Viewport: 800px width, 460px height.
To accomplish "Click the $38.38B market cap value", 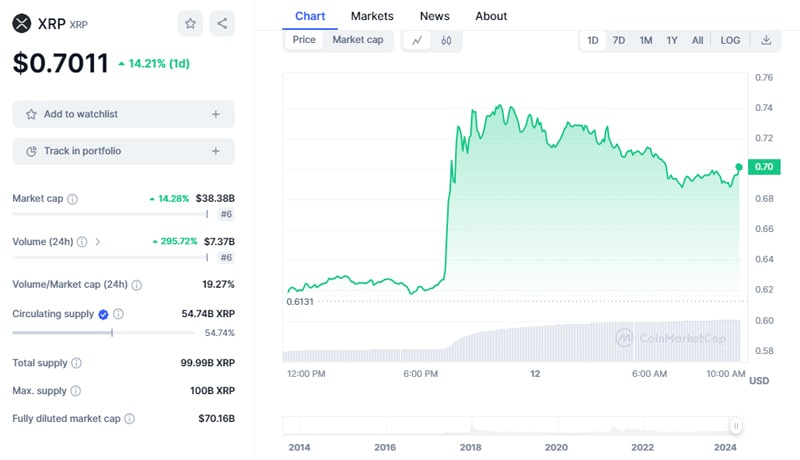I will click(215, 198).
